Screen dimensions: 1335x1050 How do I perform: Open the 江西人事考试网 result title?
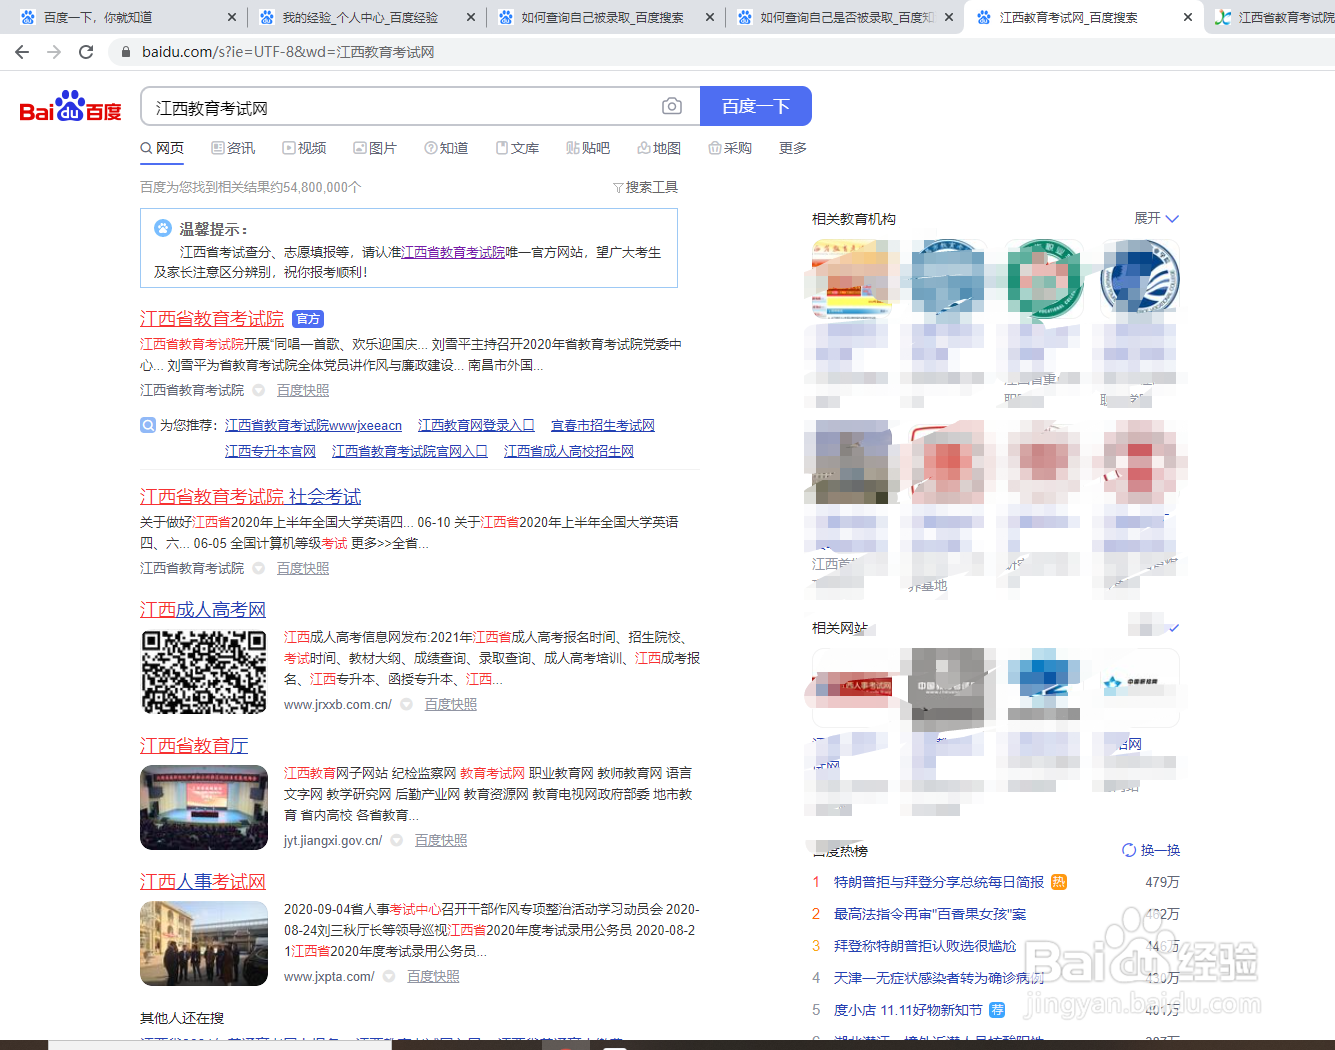pyautogui.click(x=203, y=881)
